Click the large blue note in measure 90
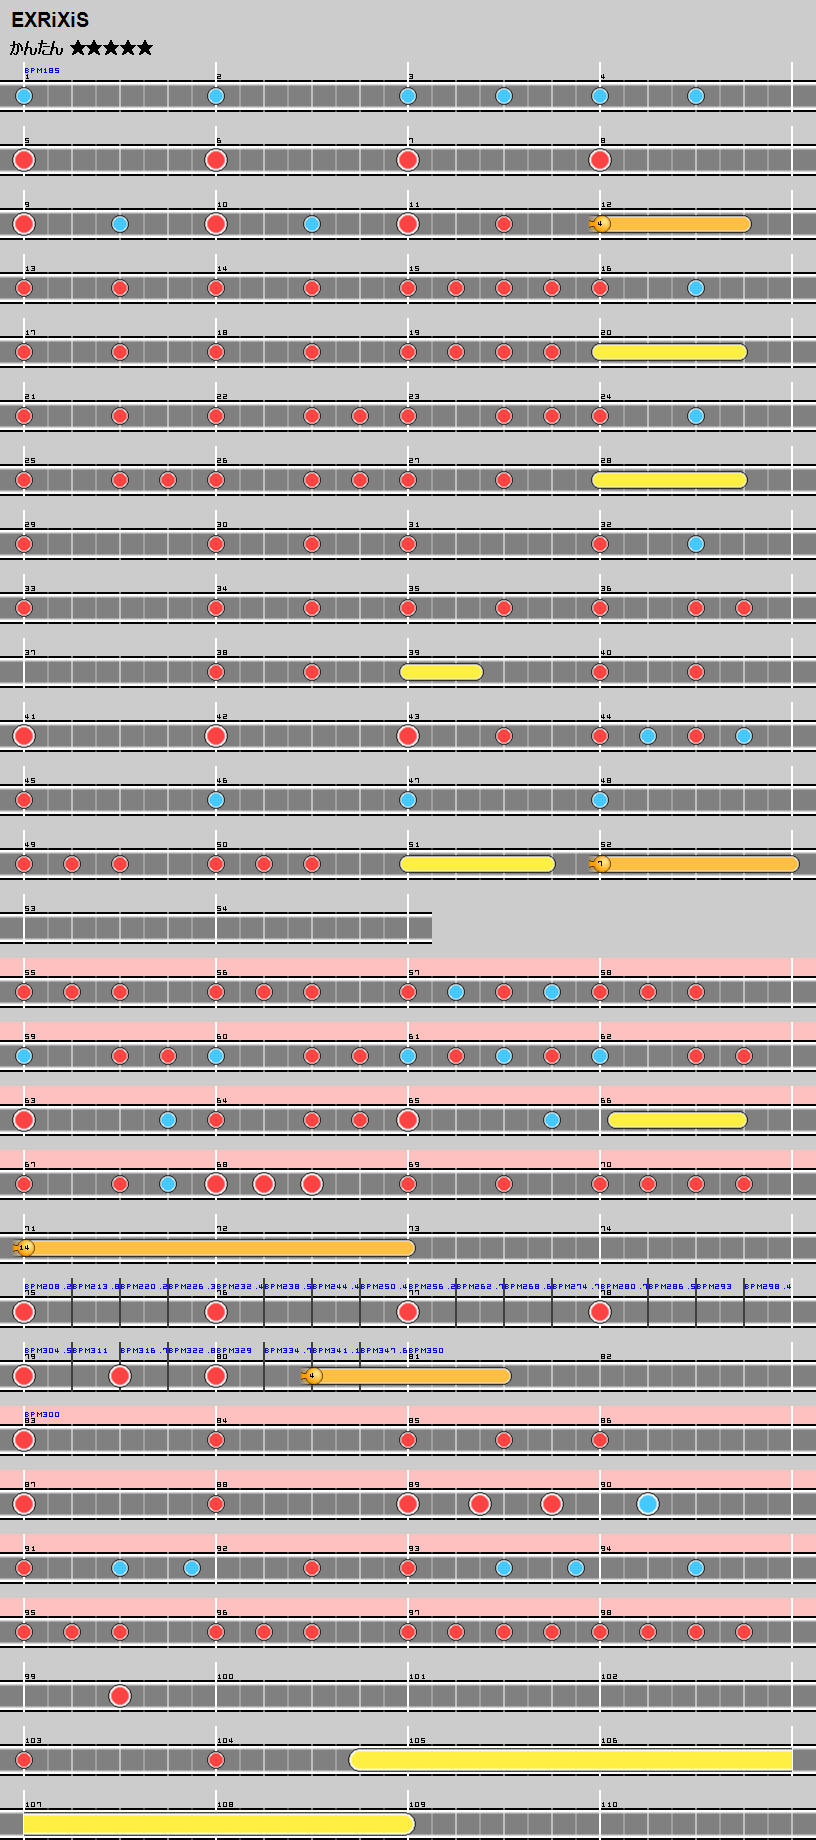This screenshot has height=1840, width=816. click(x=648, y=1504)
